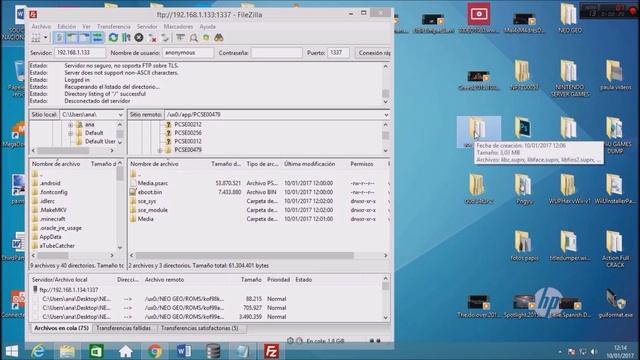Viewport: 640px width, 360px height.
Task: Focus the Nombre de usuario field
Action: tap(188, 53)
